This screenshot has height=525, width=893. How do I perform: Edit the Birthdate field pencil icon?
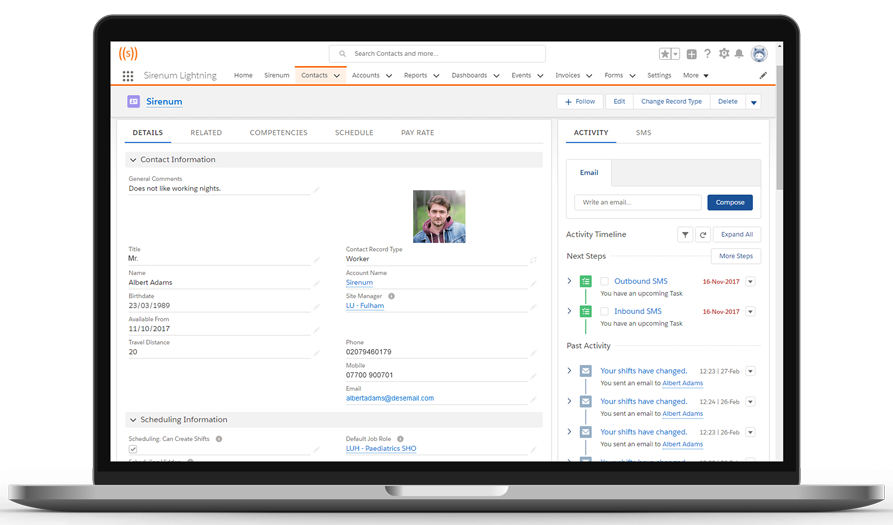(317, 307)
